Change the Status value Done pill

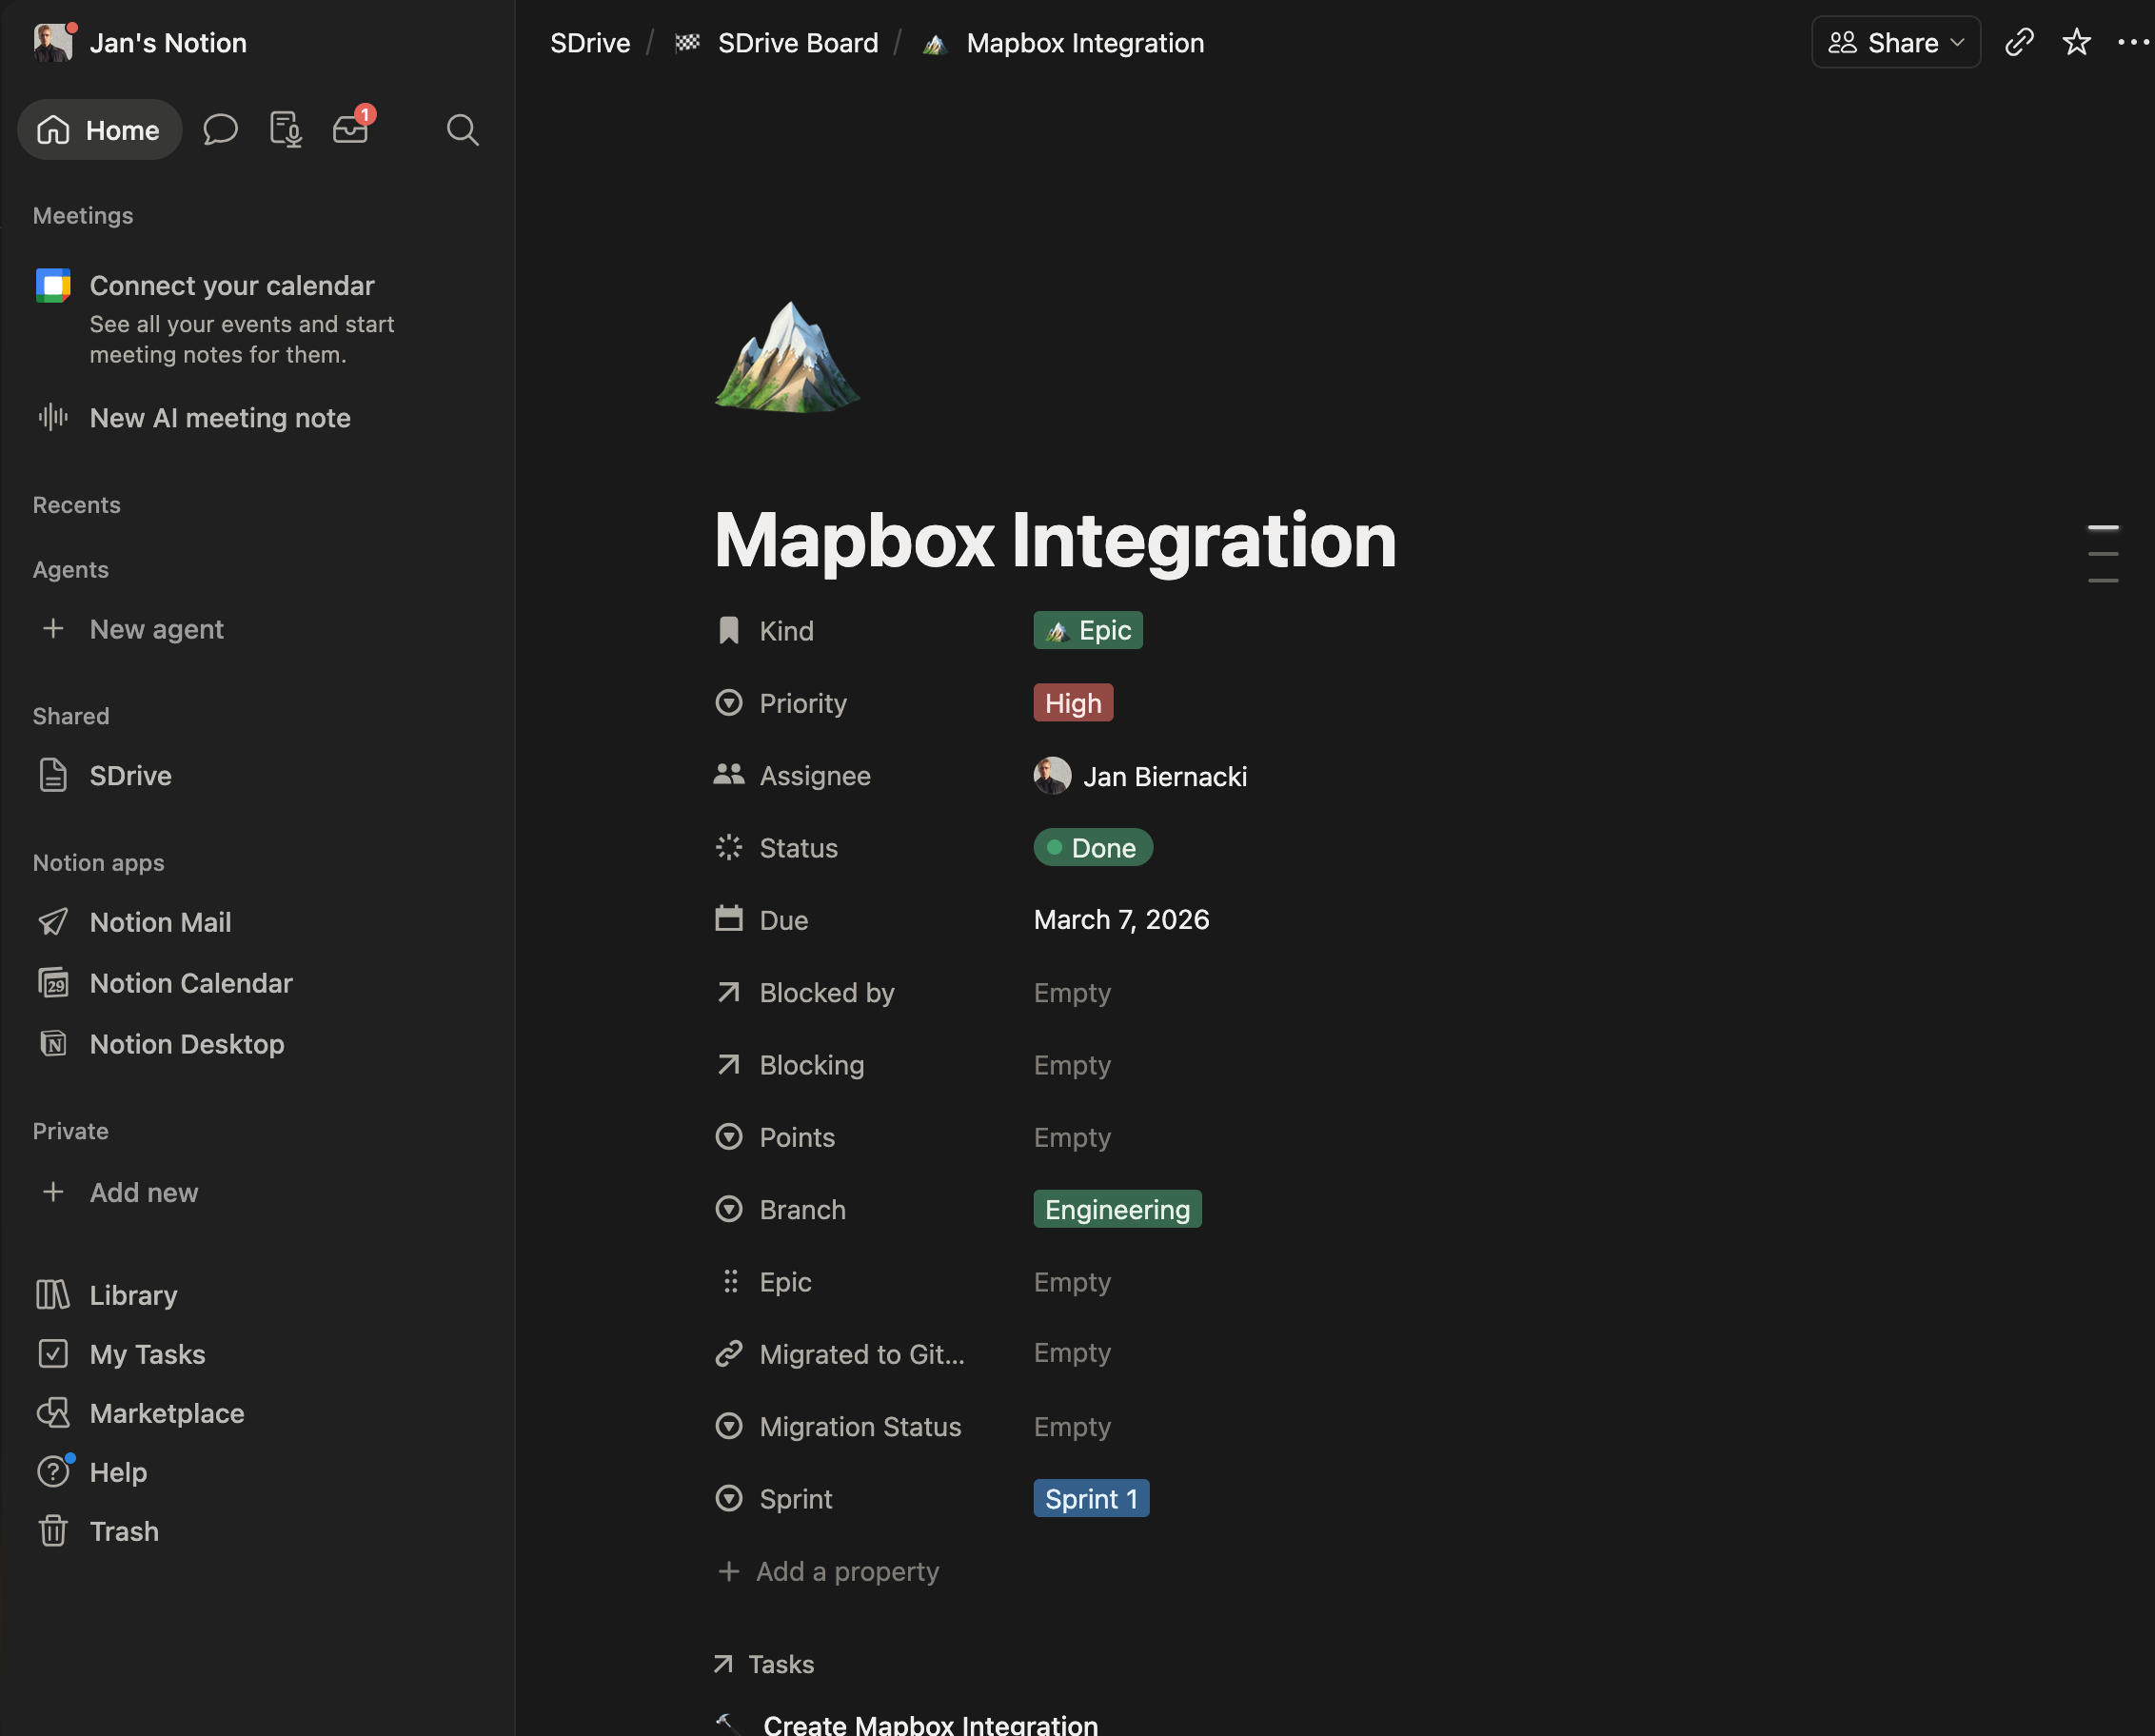1093,848
